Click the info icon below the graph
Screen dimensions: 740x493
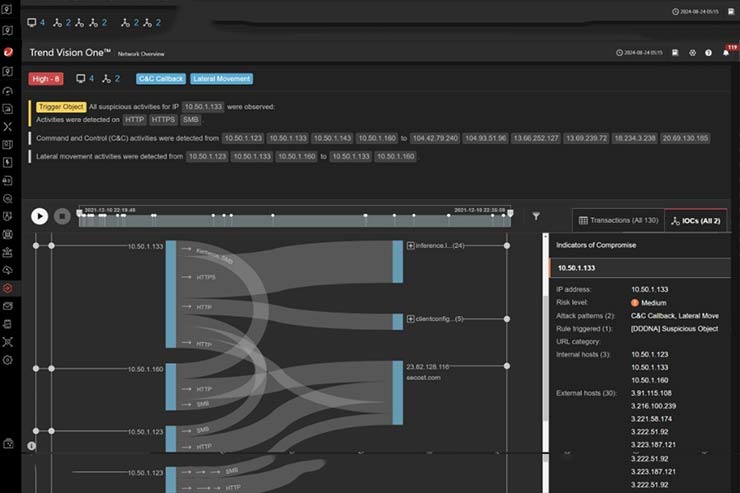[x=31, y=445]
